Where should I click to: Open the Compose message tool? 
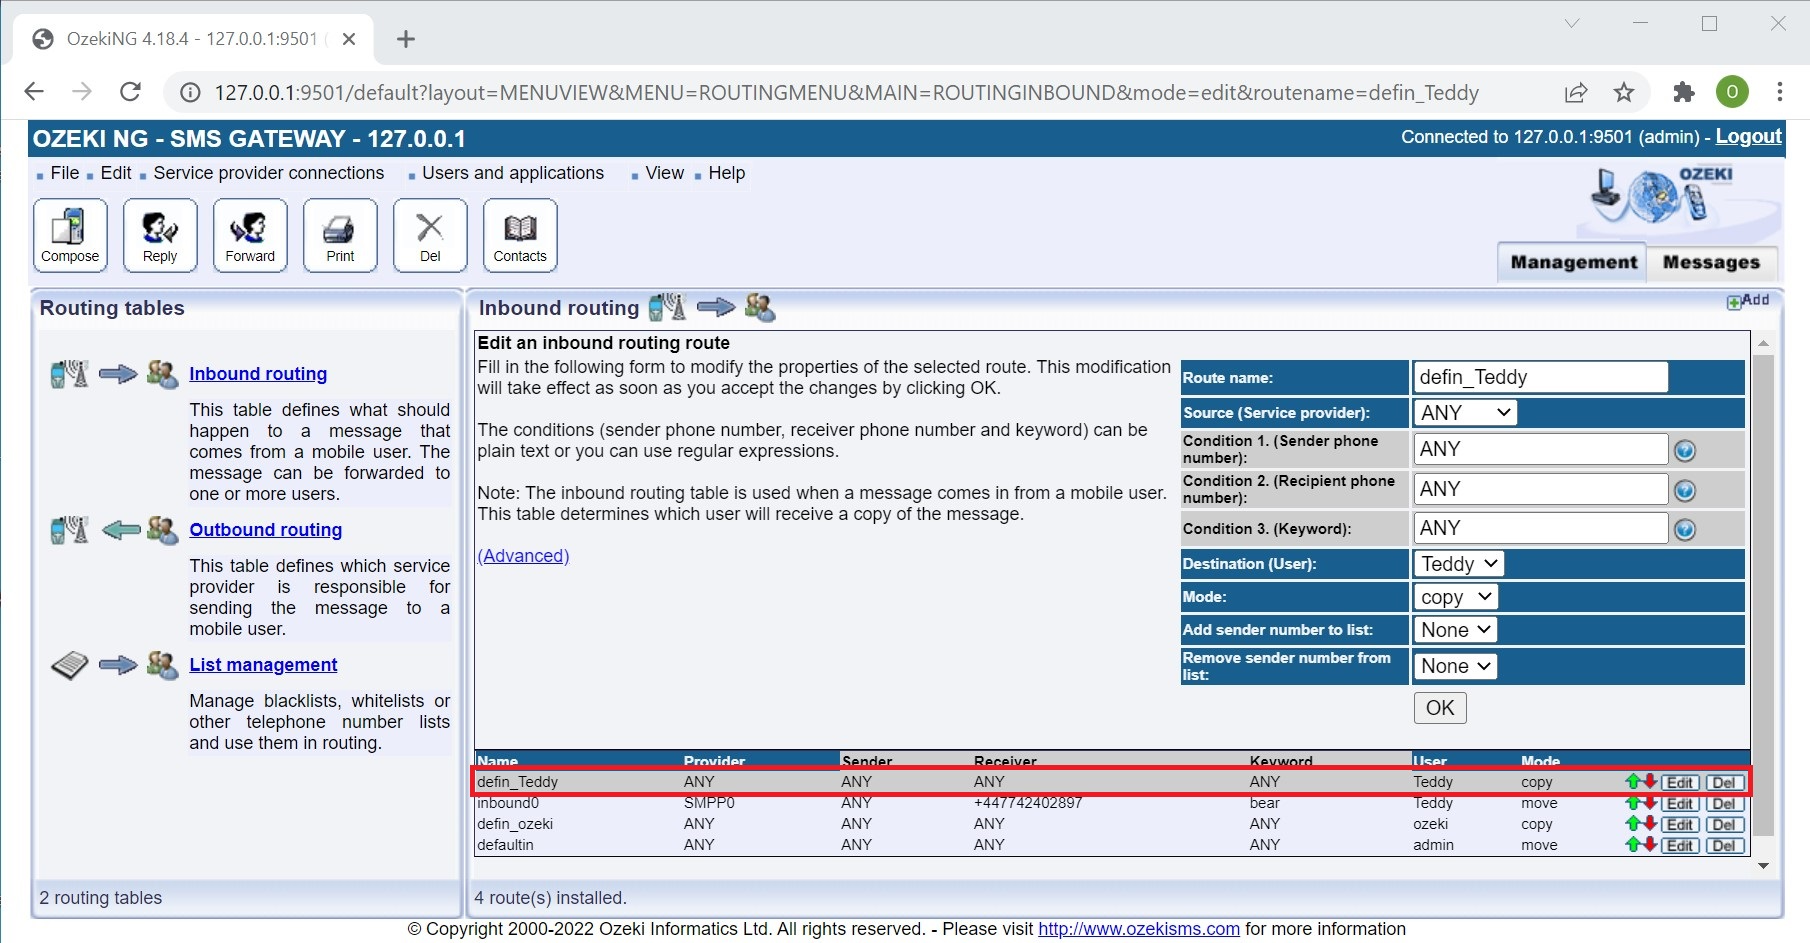click(70, 235)
